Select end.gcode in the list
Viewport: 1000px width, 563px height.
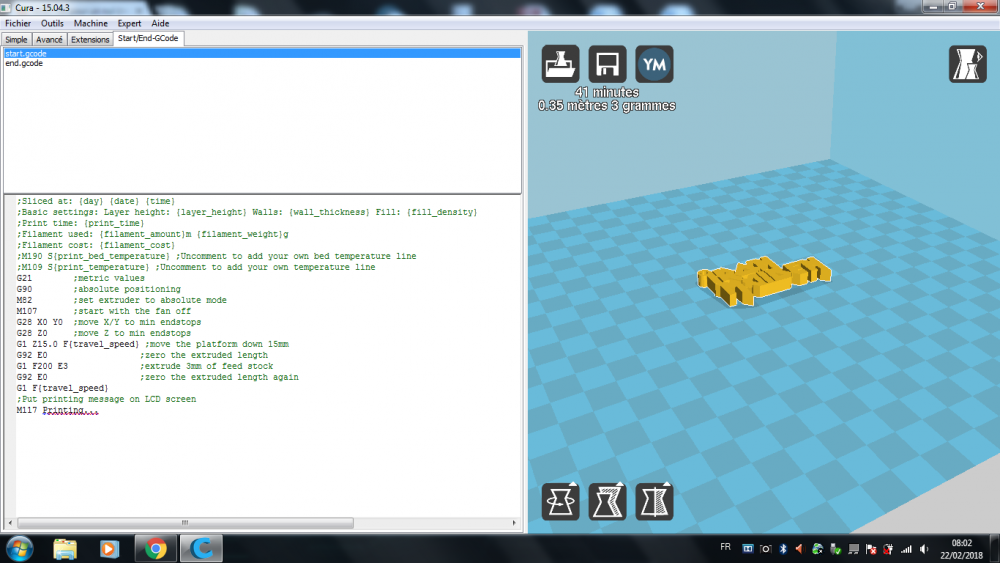click(262, 63)
